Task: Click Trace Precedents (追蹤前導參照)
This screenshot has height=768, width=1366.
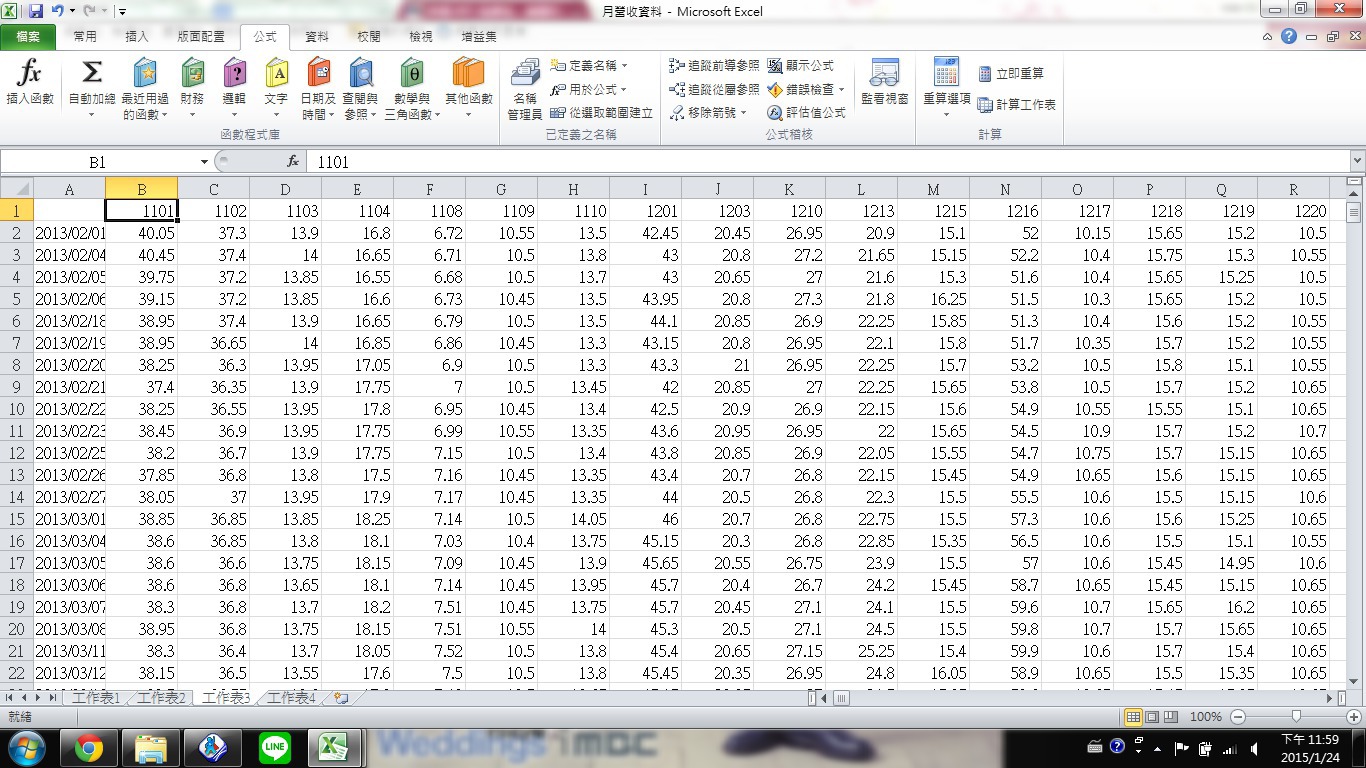Action: pyautogui.click(x=714, y=65)
